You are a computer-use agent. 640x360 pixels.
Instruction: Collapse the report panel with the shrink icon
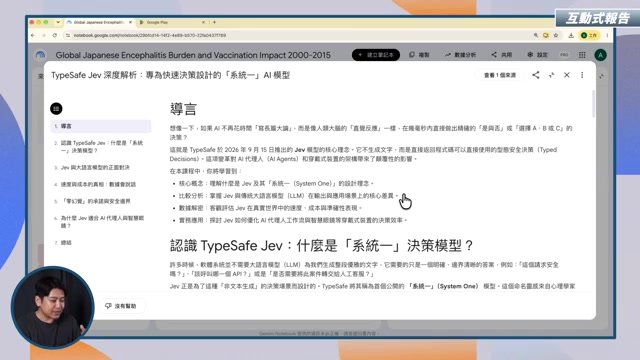point(551,75)
